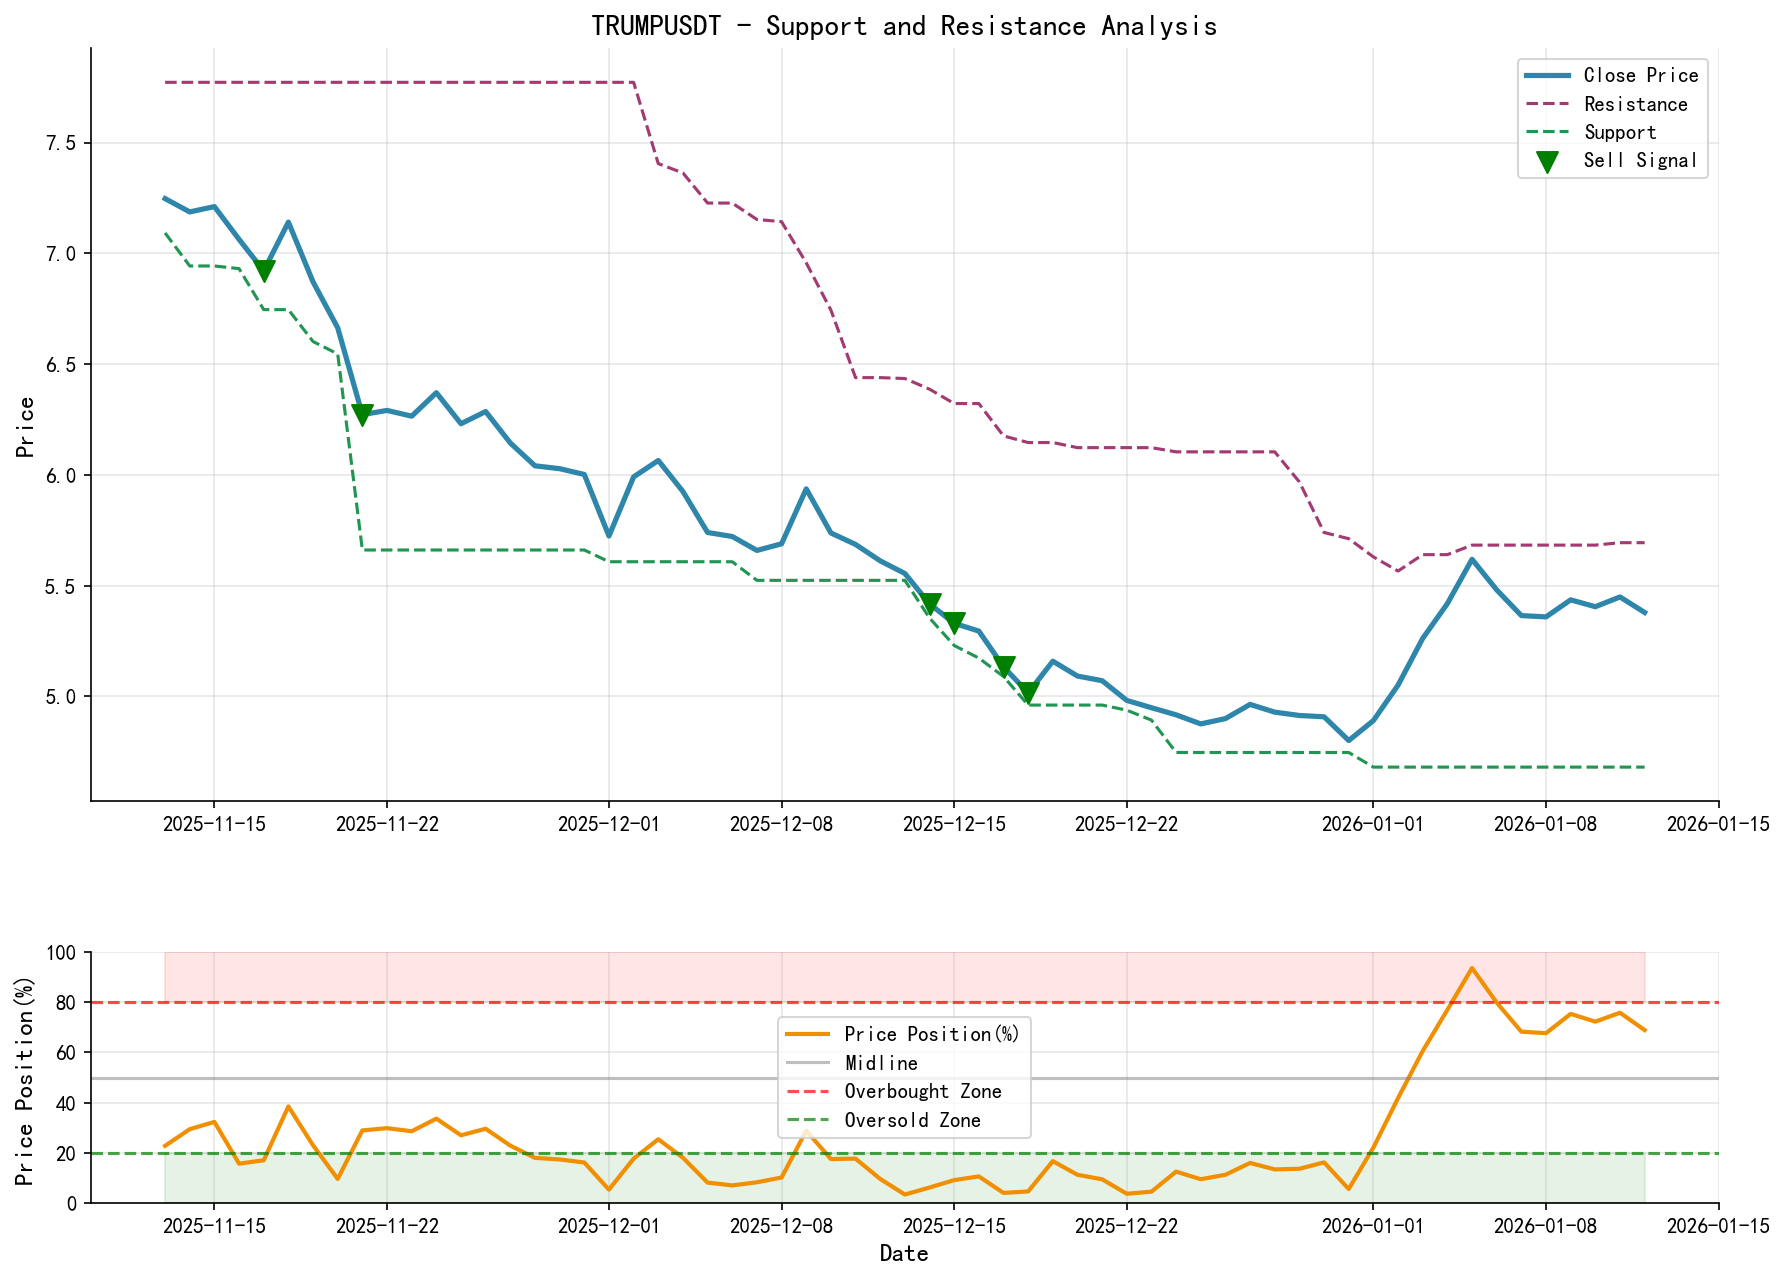Viewport: 1785px width, 1280px height.
Task: Toggle the Support legend entry off
Action: 1621,132
